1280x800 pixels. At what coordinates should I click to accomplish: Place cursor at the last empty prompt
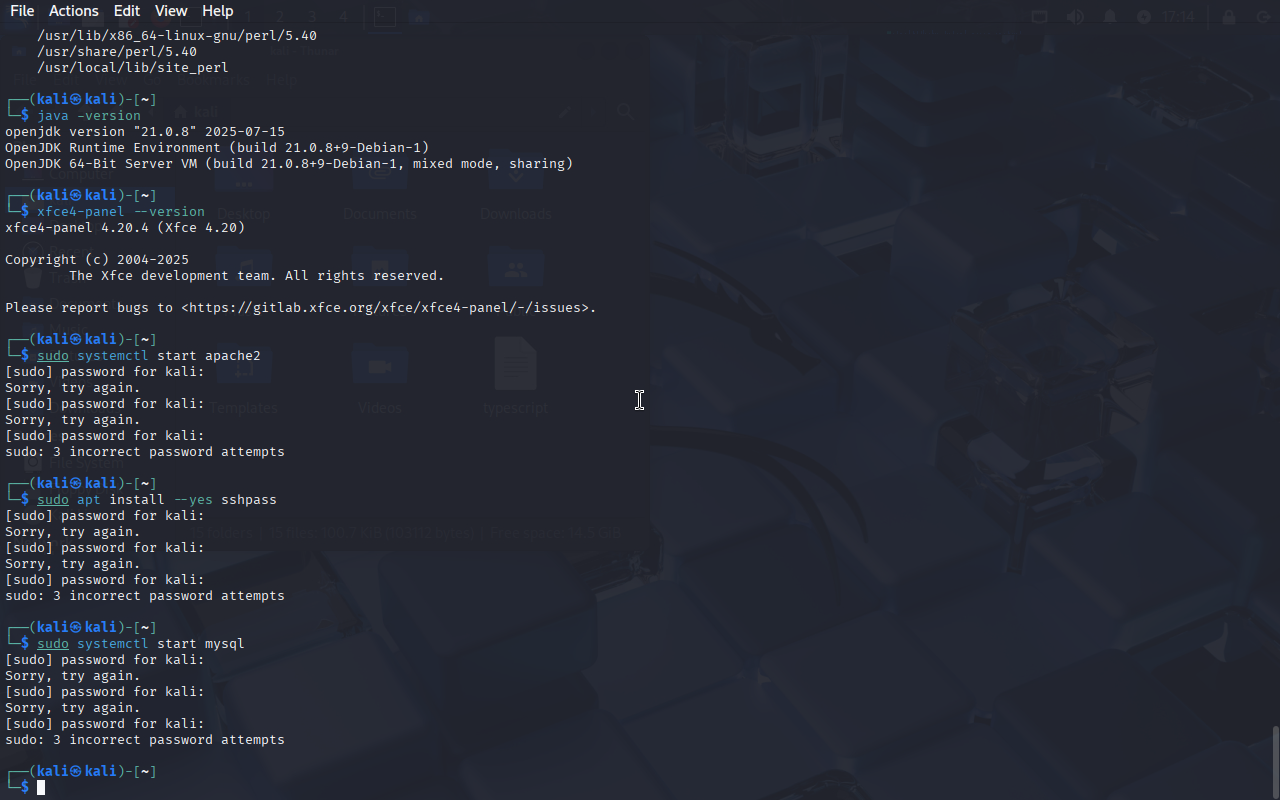tap(41, 788)
